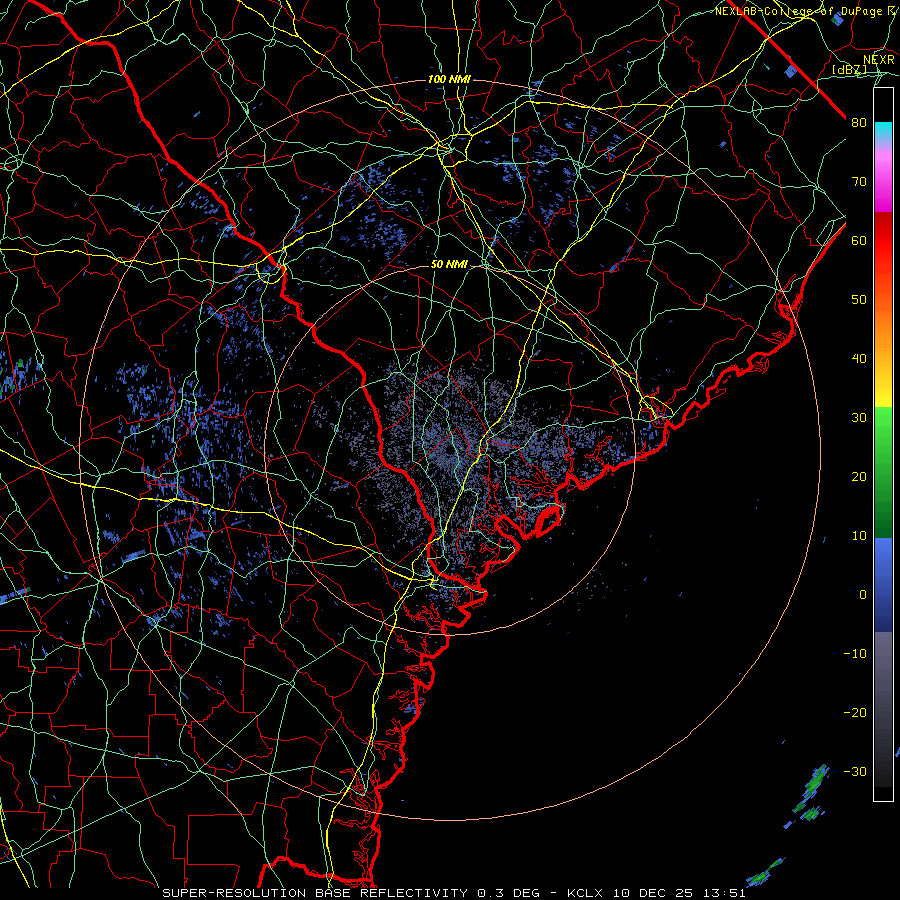Click the 50 value on the dBZ scale
The width and height of the screenshot is (900, 900).
pyautogui.click(x=859, y=300)
